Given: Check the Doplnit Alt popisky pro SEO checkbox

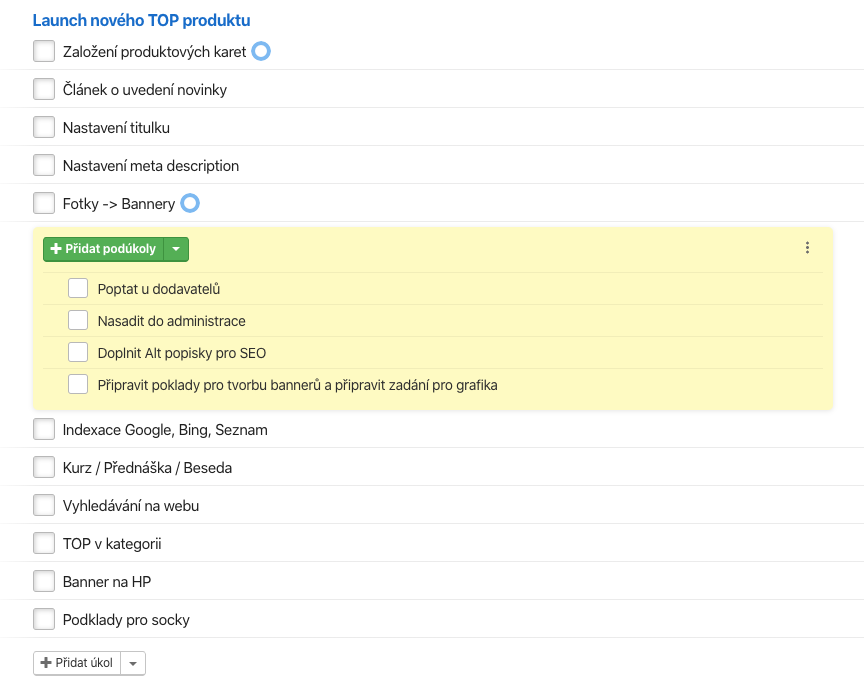Looking at the screenshot, I should click(78, 352).
